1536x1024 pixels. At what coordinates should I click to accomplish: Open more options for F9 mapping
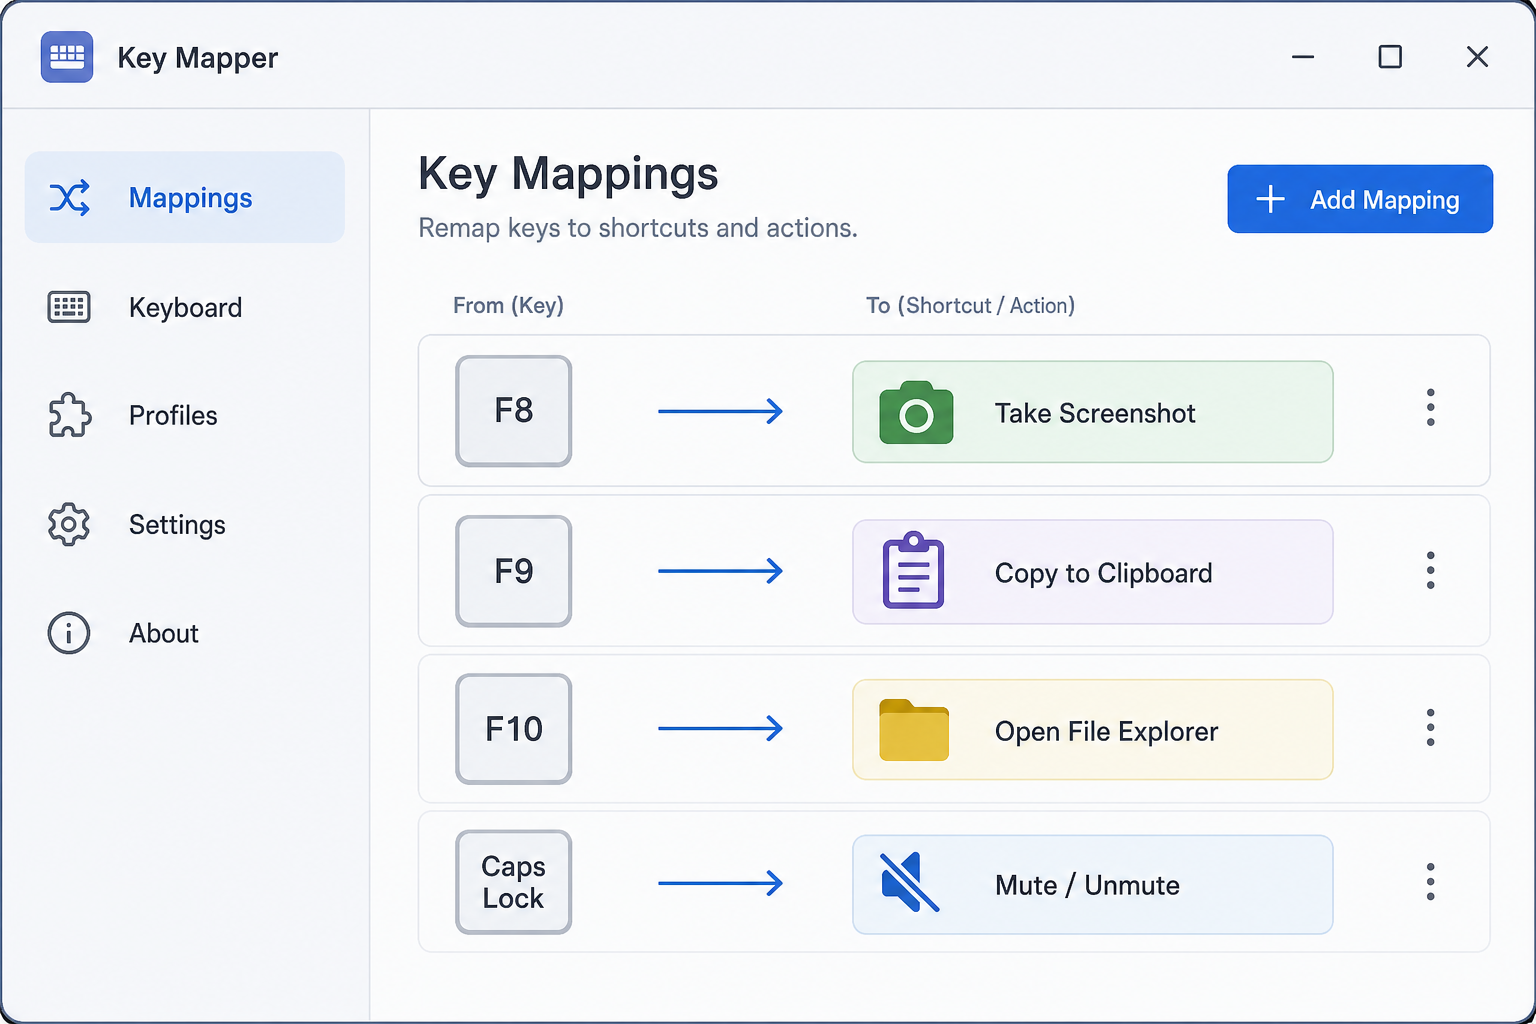point(1431,570)
